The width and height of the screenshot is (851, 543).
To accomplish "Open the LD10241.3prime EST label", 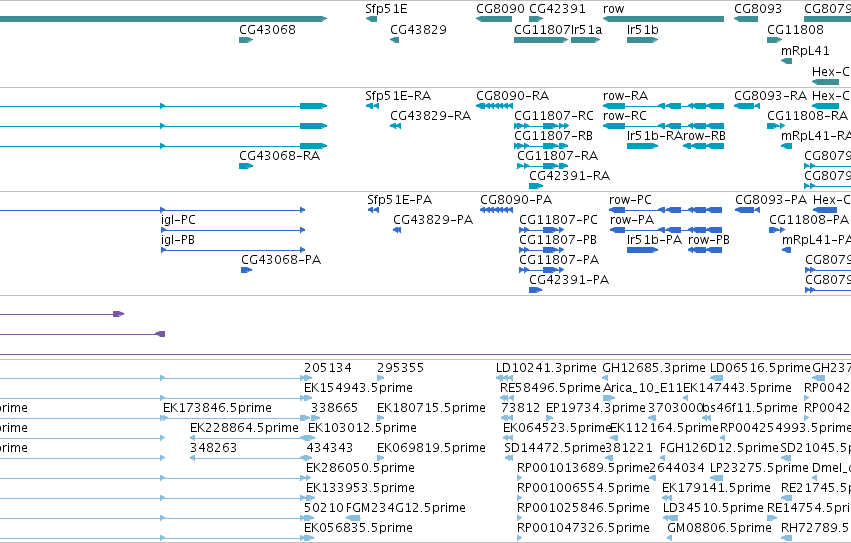I will [x=546, y=368].
